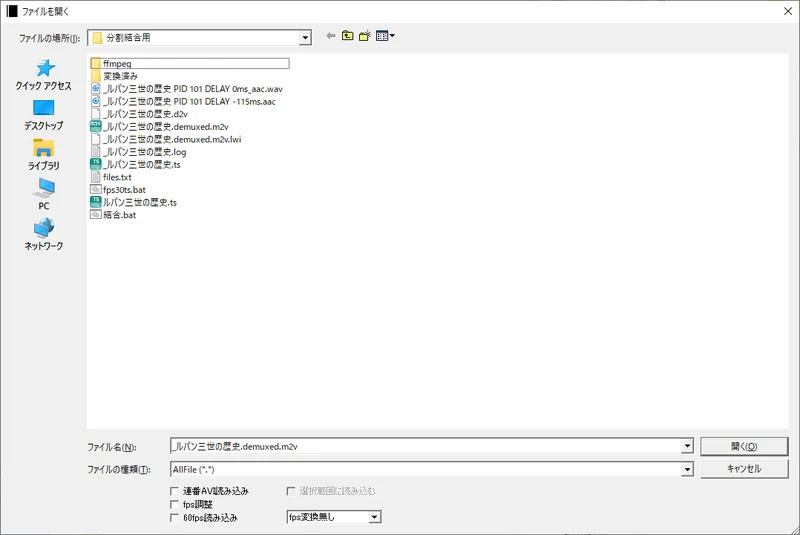Select the file 結合.bat
800x535 pixels.
119,215
